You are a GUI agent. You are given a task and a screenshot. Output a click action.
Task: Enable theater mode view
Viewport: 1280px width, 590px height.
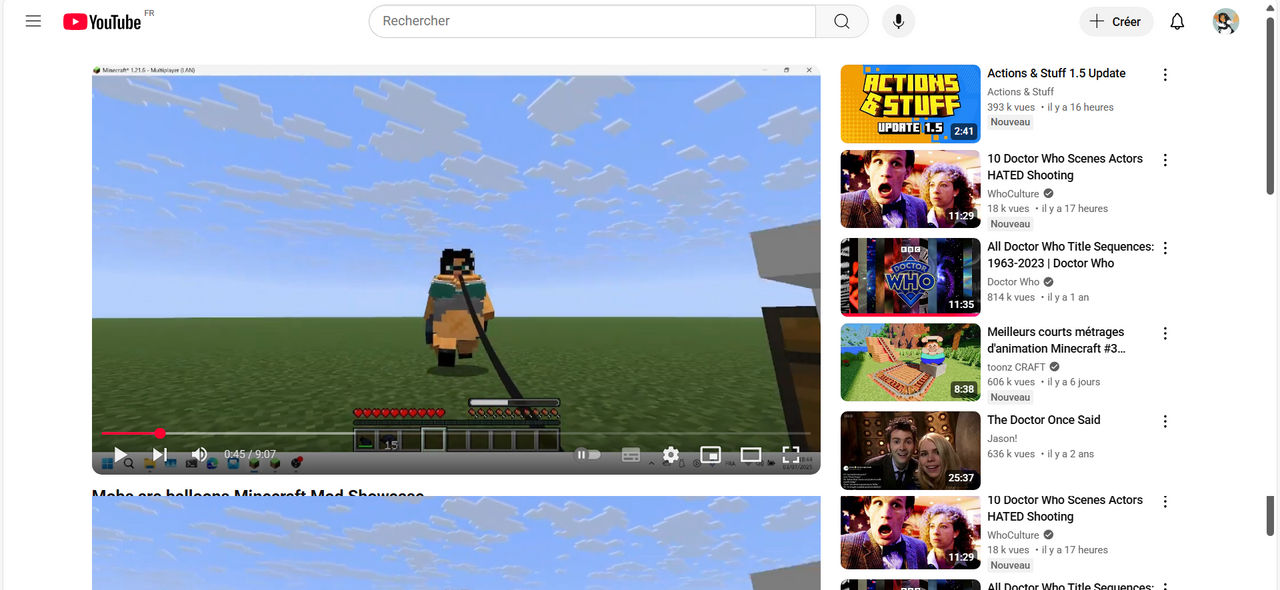(x=751, y=455)
